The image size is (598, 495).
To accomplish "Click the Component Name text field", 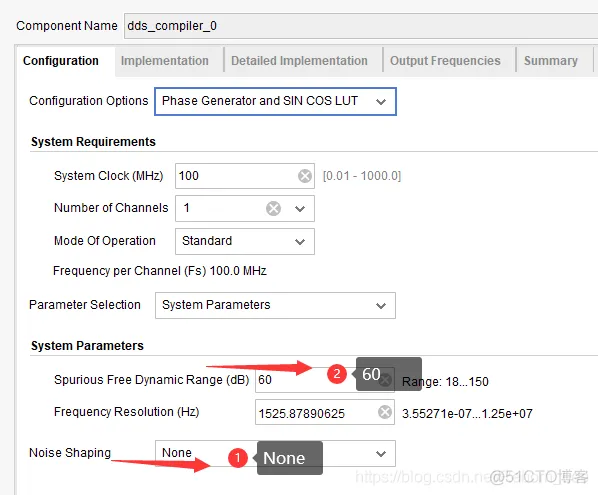I will [x=361, y=26].
